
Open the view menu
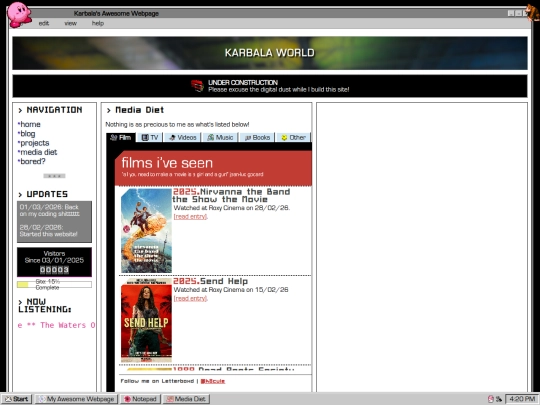70,23
